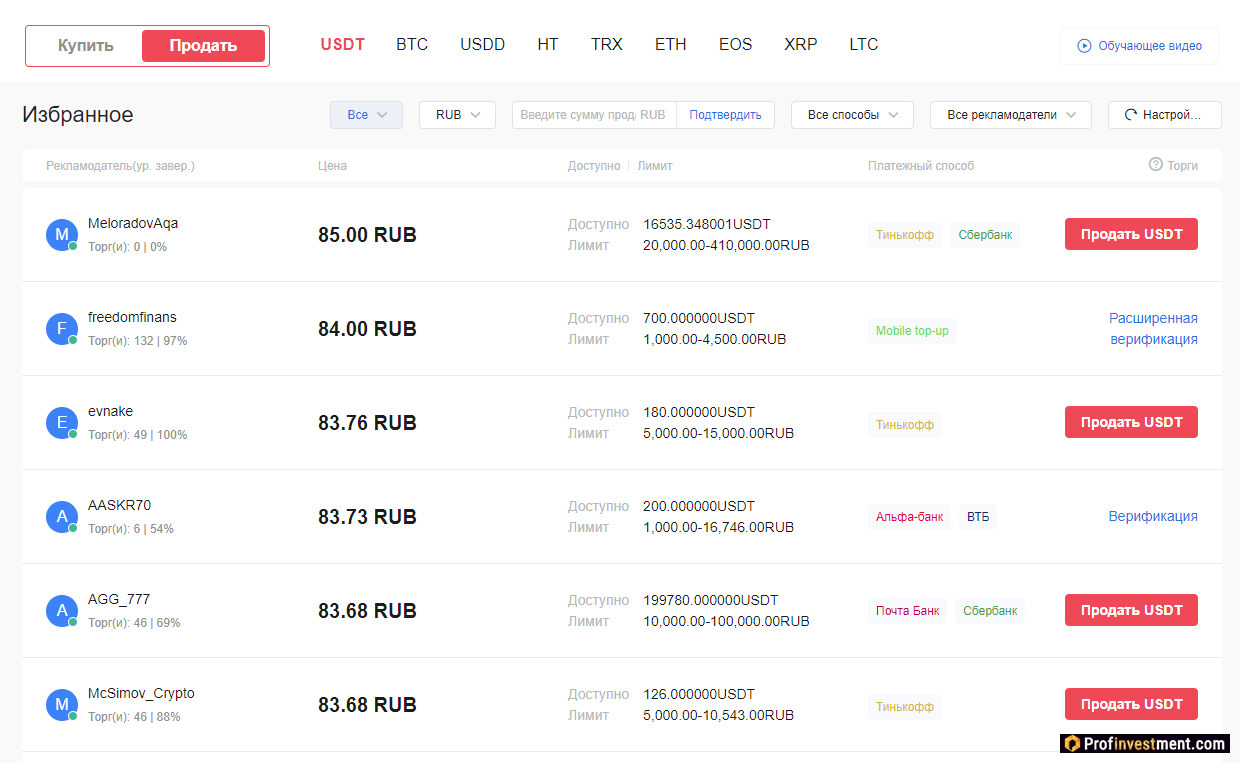Open Обучающее видео tutorial button
Screen dimensions: 1240x763
click(1139, 46)
